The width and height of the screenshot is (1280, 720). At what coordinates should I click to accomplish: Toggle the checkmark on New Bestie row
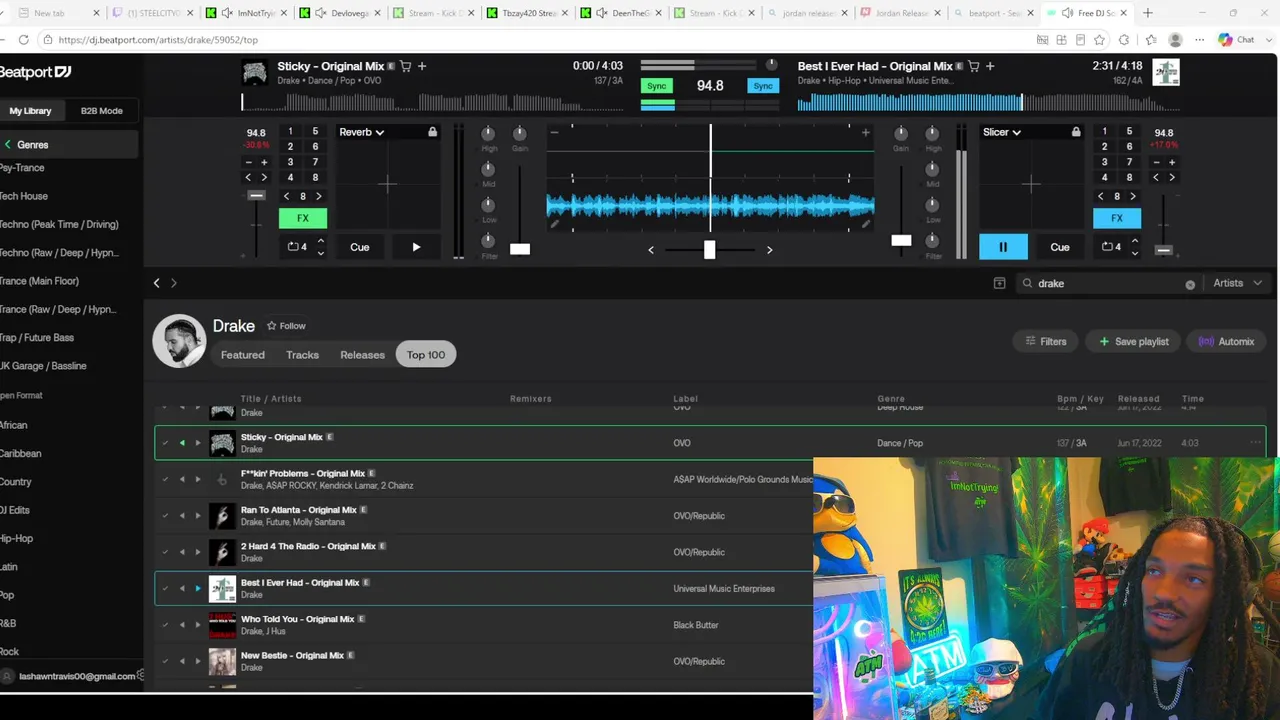166,661
